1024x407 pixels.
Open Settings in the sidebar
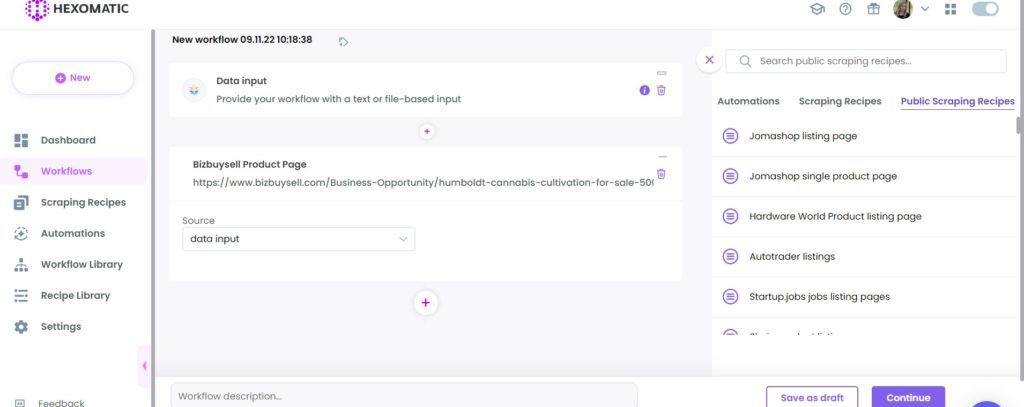pos(61,327)
